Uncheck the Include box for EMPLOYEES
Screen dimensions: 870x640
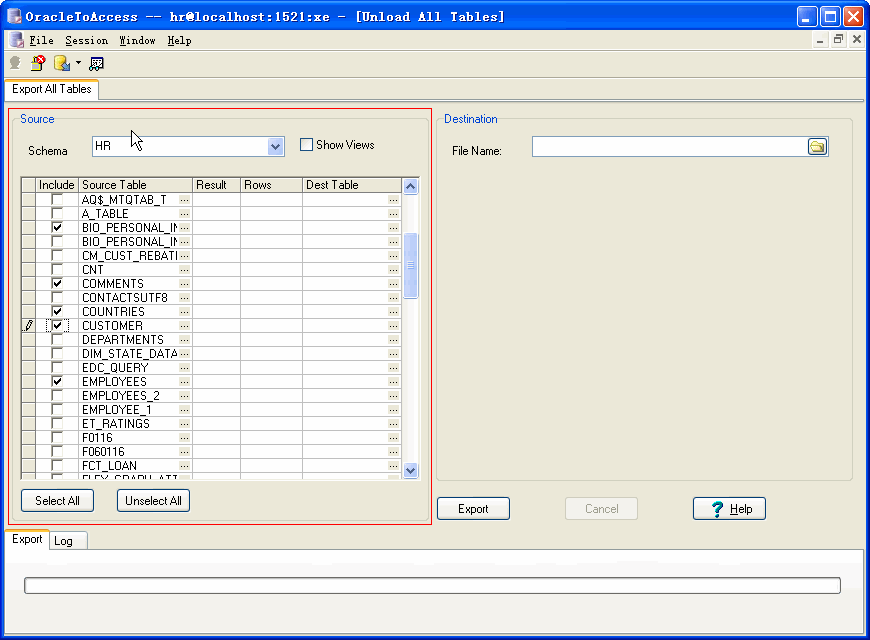click(x=57, y=381)
